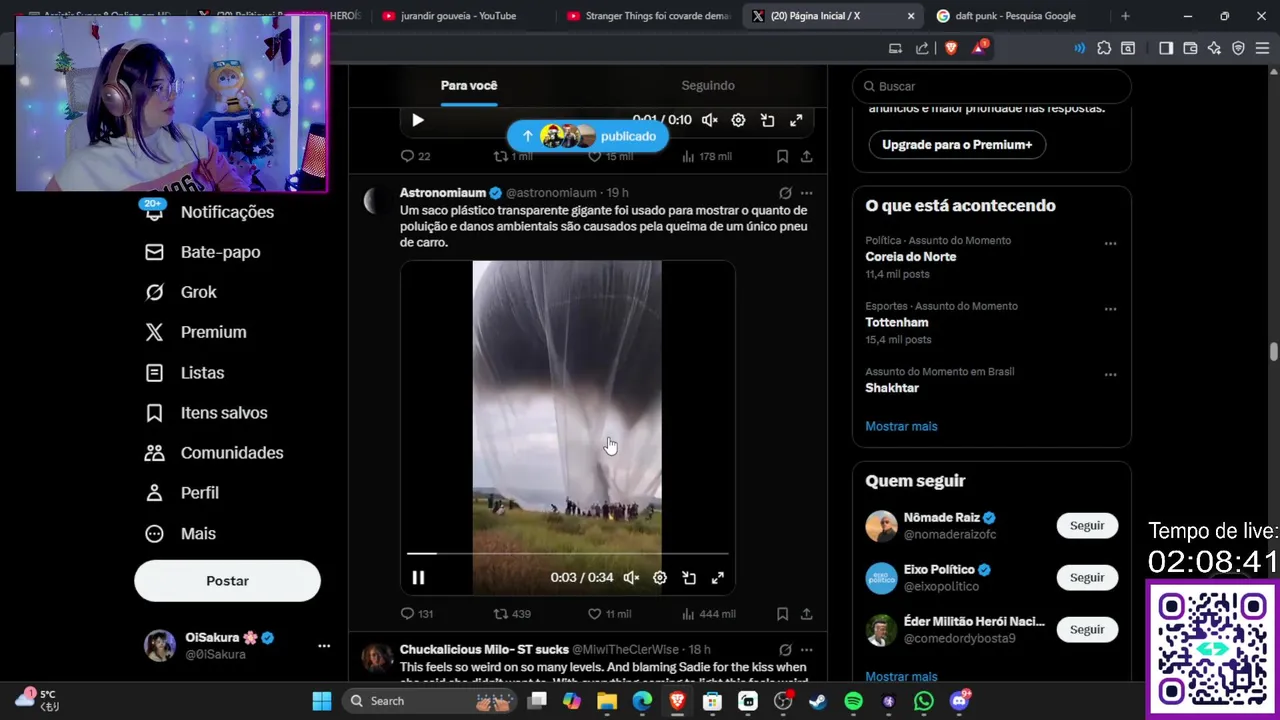Follow Nômade Raiz with Seguir
Screen dimensions: 1280x720
(1087, 526)
